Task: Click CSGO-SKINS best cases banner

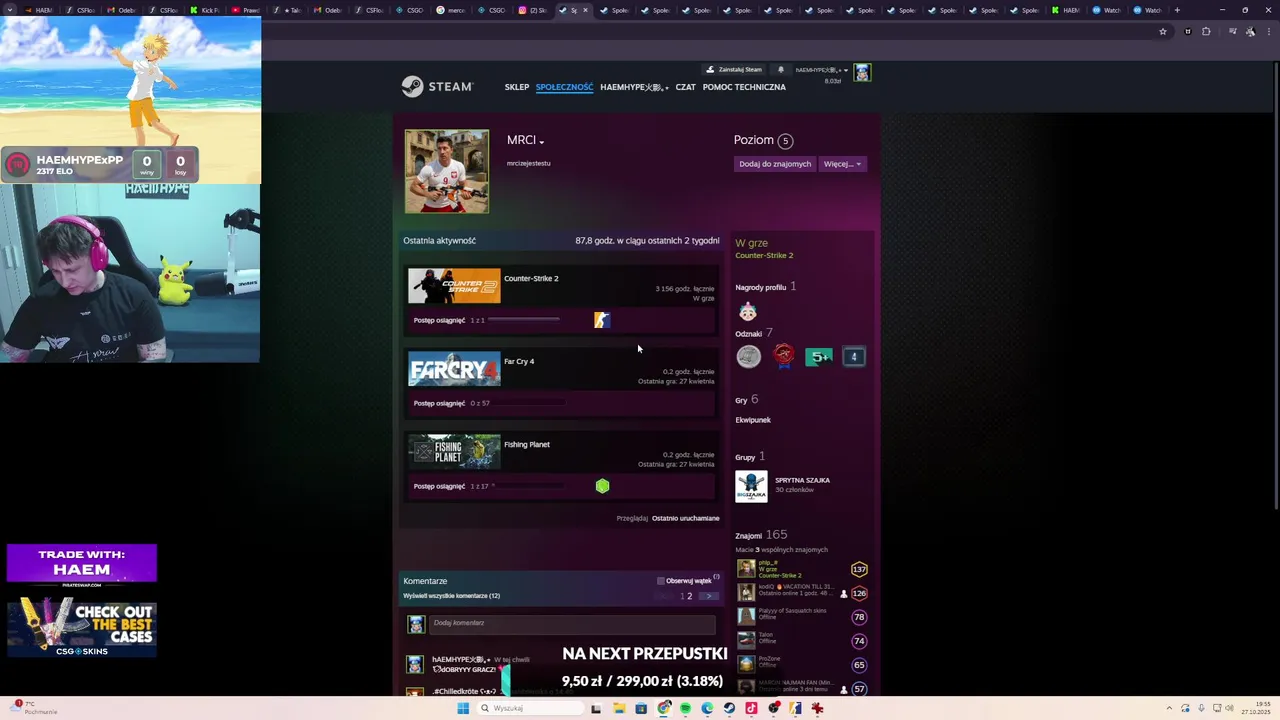Action: [x=82, y=627]
